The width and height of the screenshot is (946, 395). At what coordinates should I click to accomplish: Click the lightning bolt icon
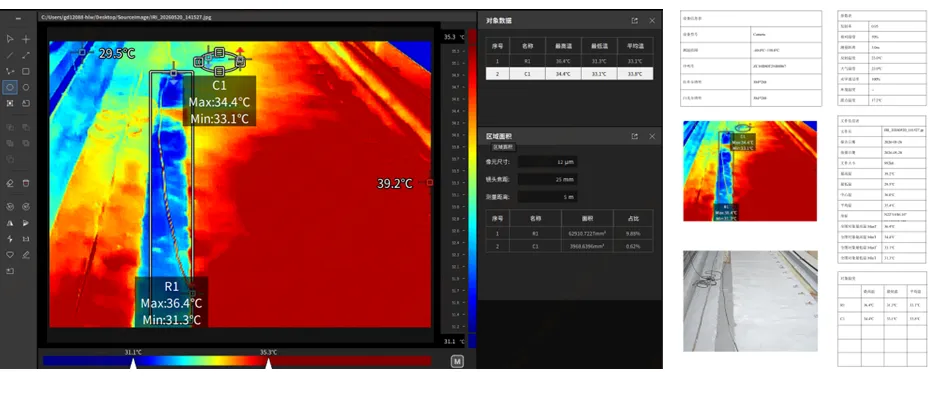(10, 239)
